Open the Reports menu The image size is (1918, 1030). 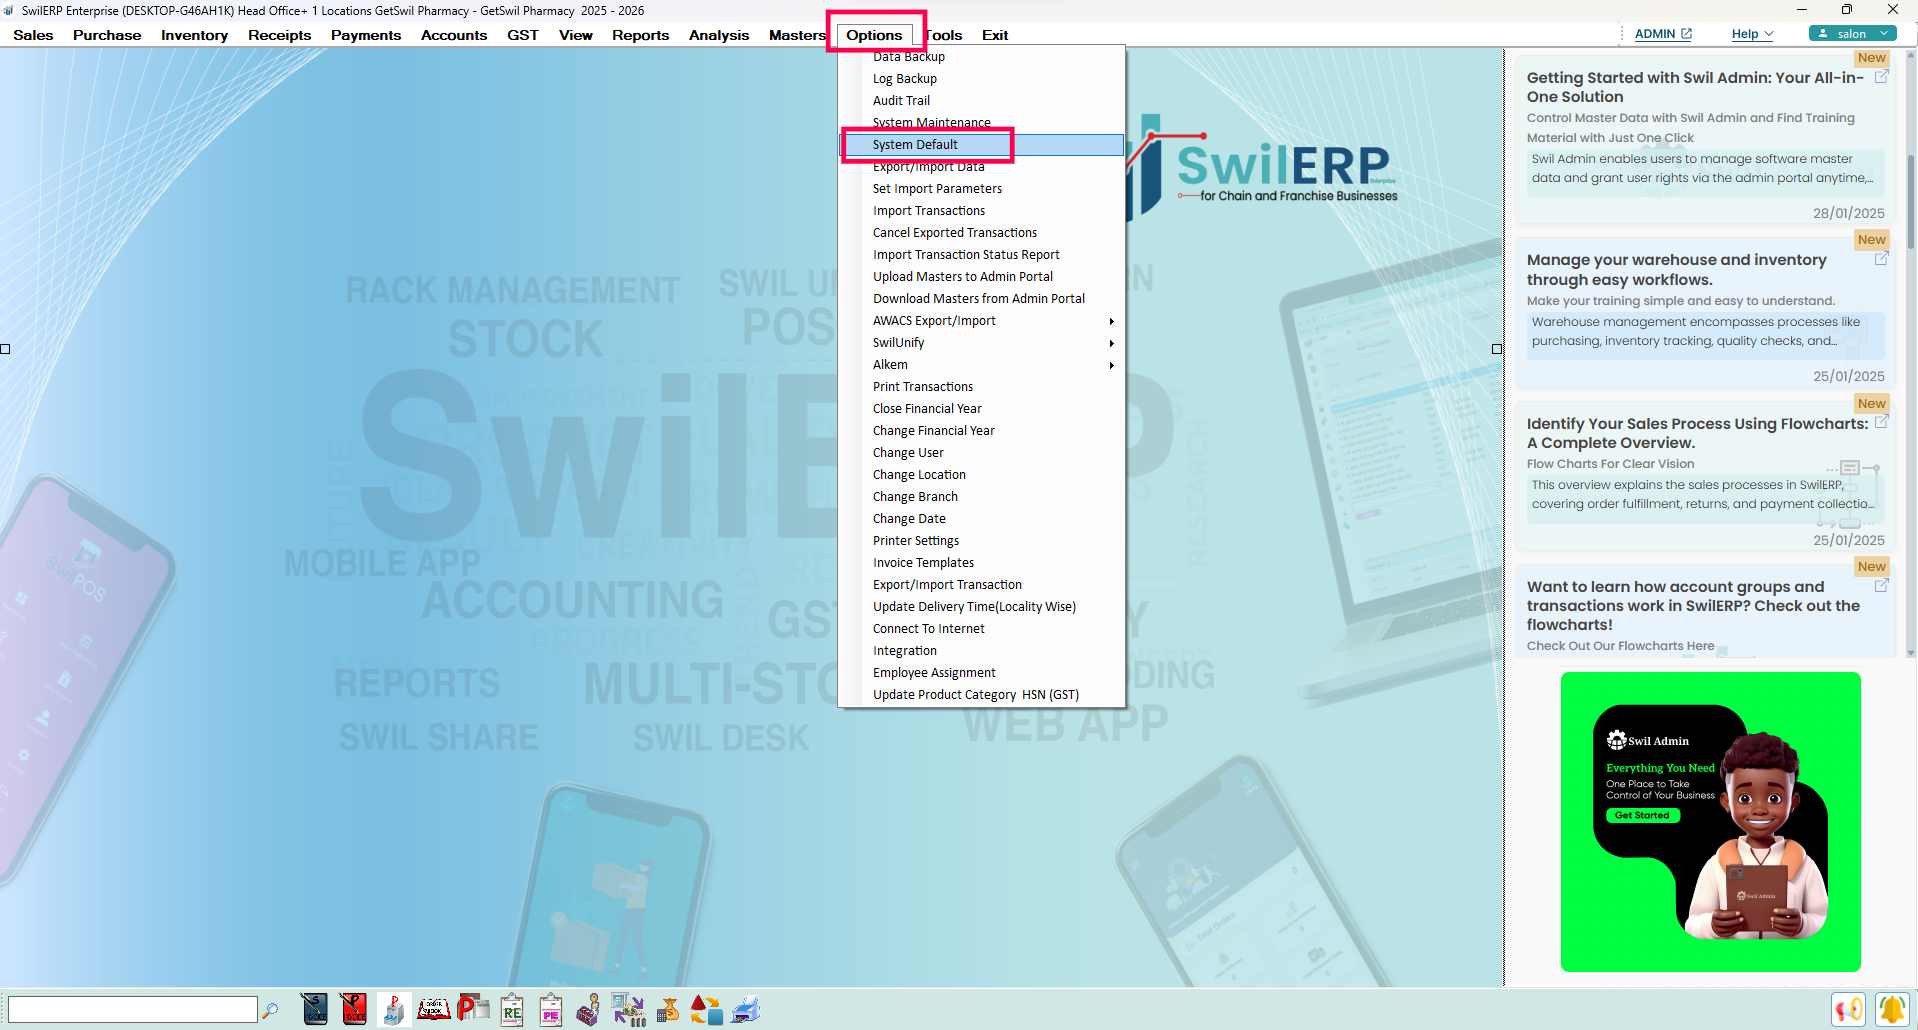[x=640, y=35]
